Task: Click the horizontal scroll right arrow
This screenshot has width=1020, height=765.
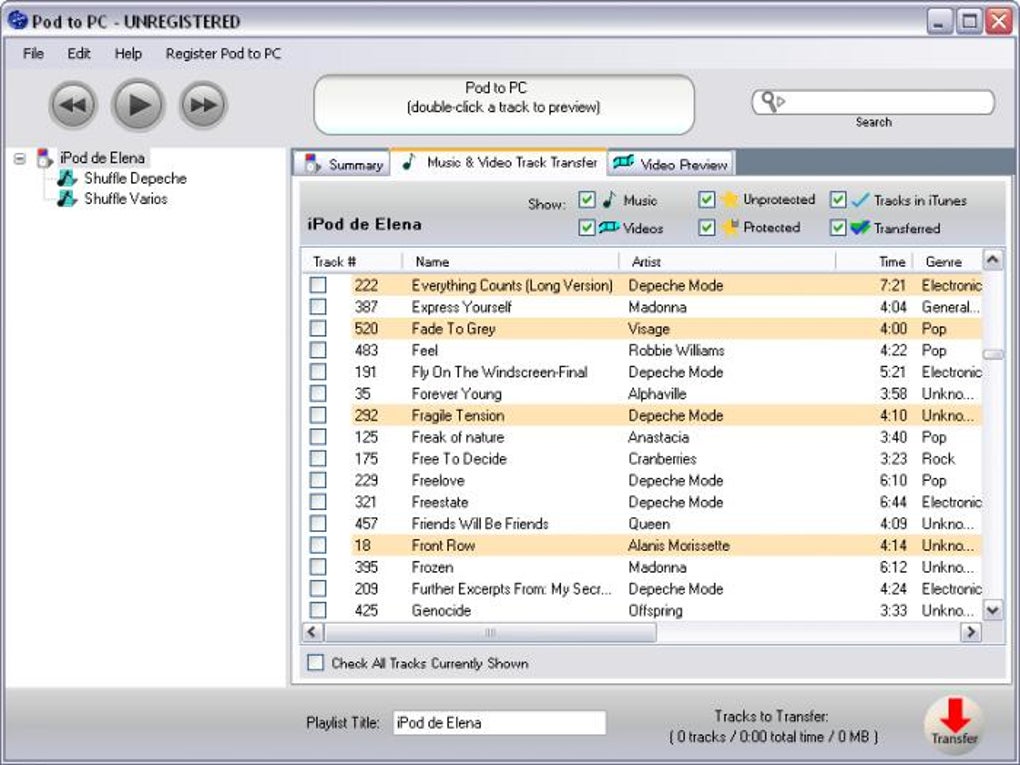Action: (971, 632)
